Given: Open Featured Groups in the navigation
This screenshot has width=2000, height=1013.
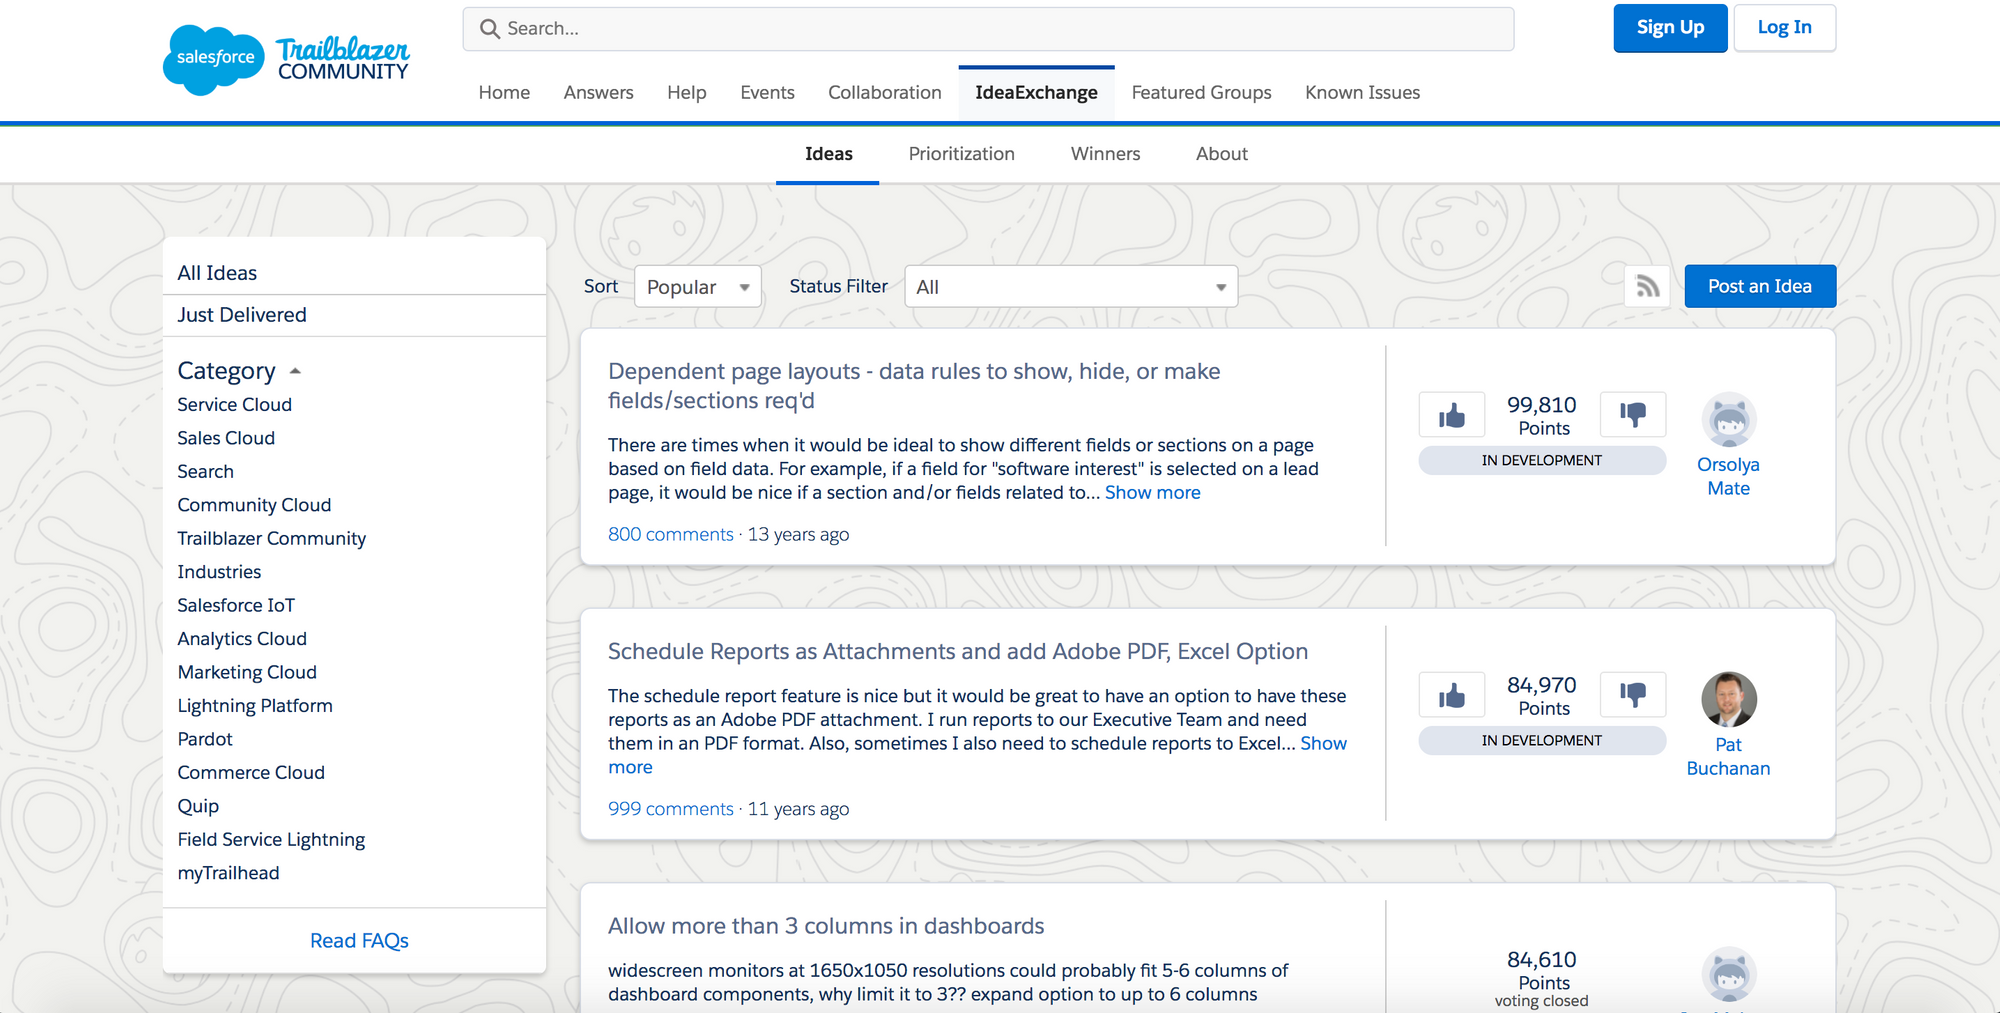Looking at the screenshot, I should [x=1201, y=93].
